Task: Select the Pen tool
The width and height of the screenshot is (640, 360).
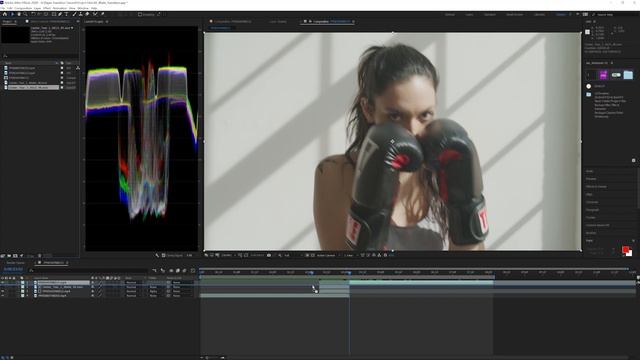Action: coord(60,14)
